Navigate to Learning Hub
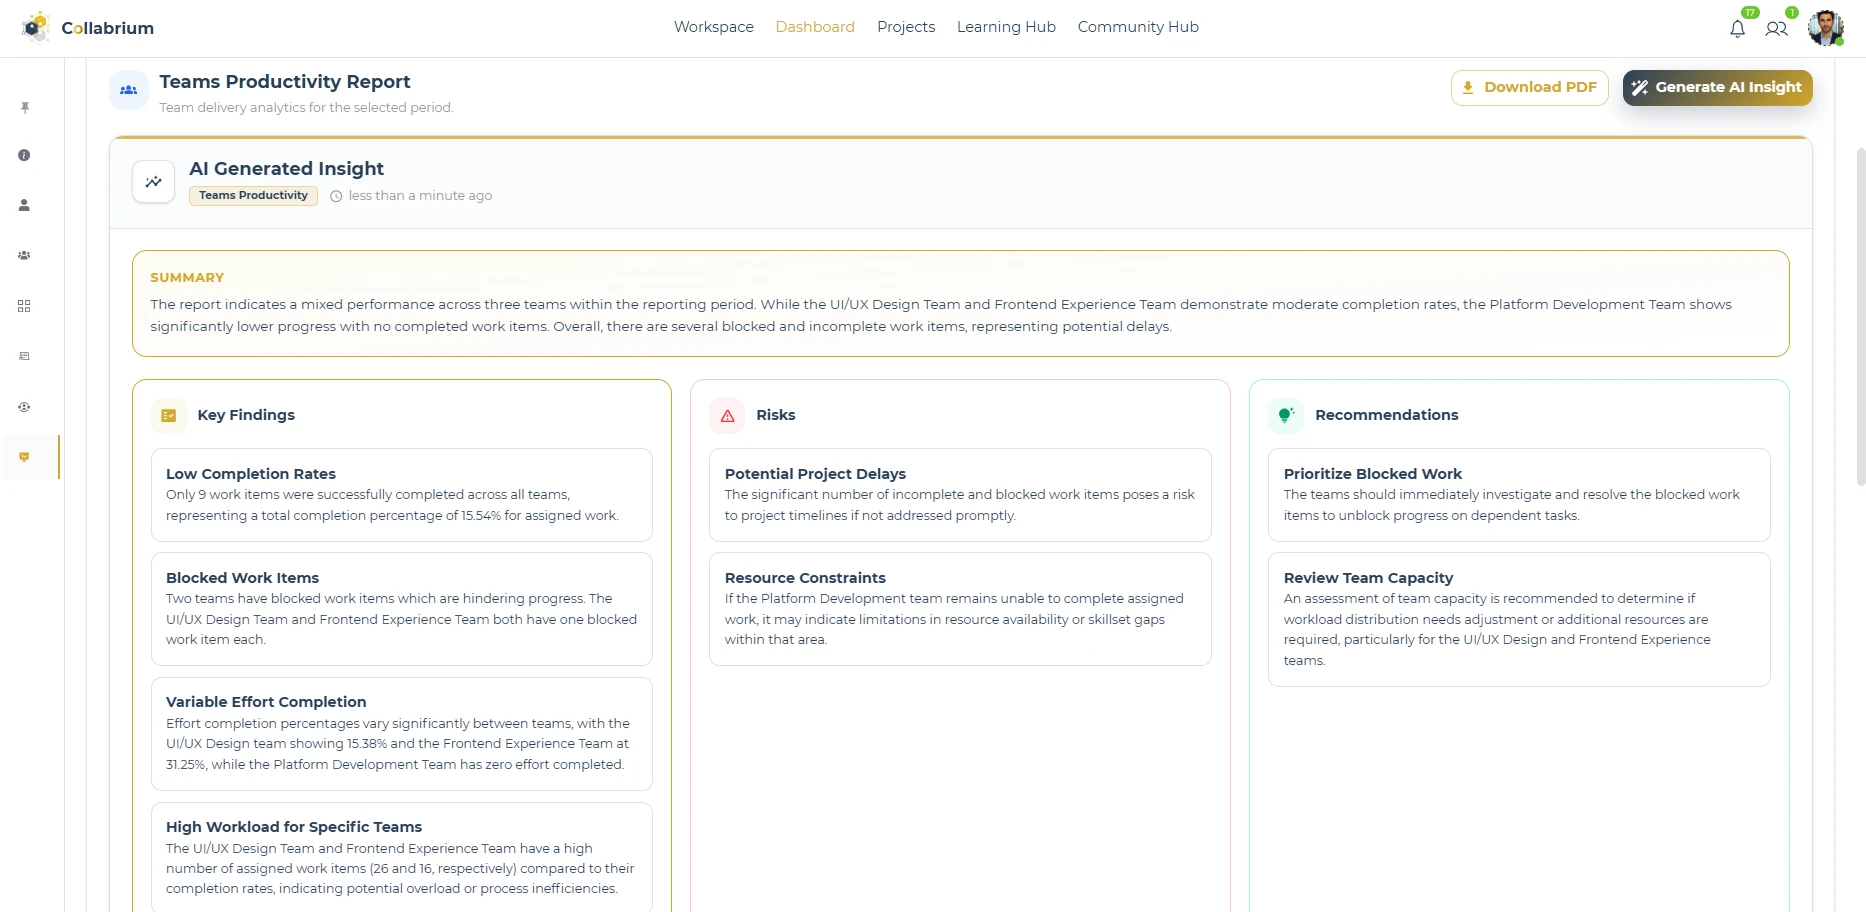 (x=1006, y=27)
